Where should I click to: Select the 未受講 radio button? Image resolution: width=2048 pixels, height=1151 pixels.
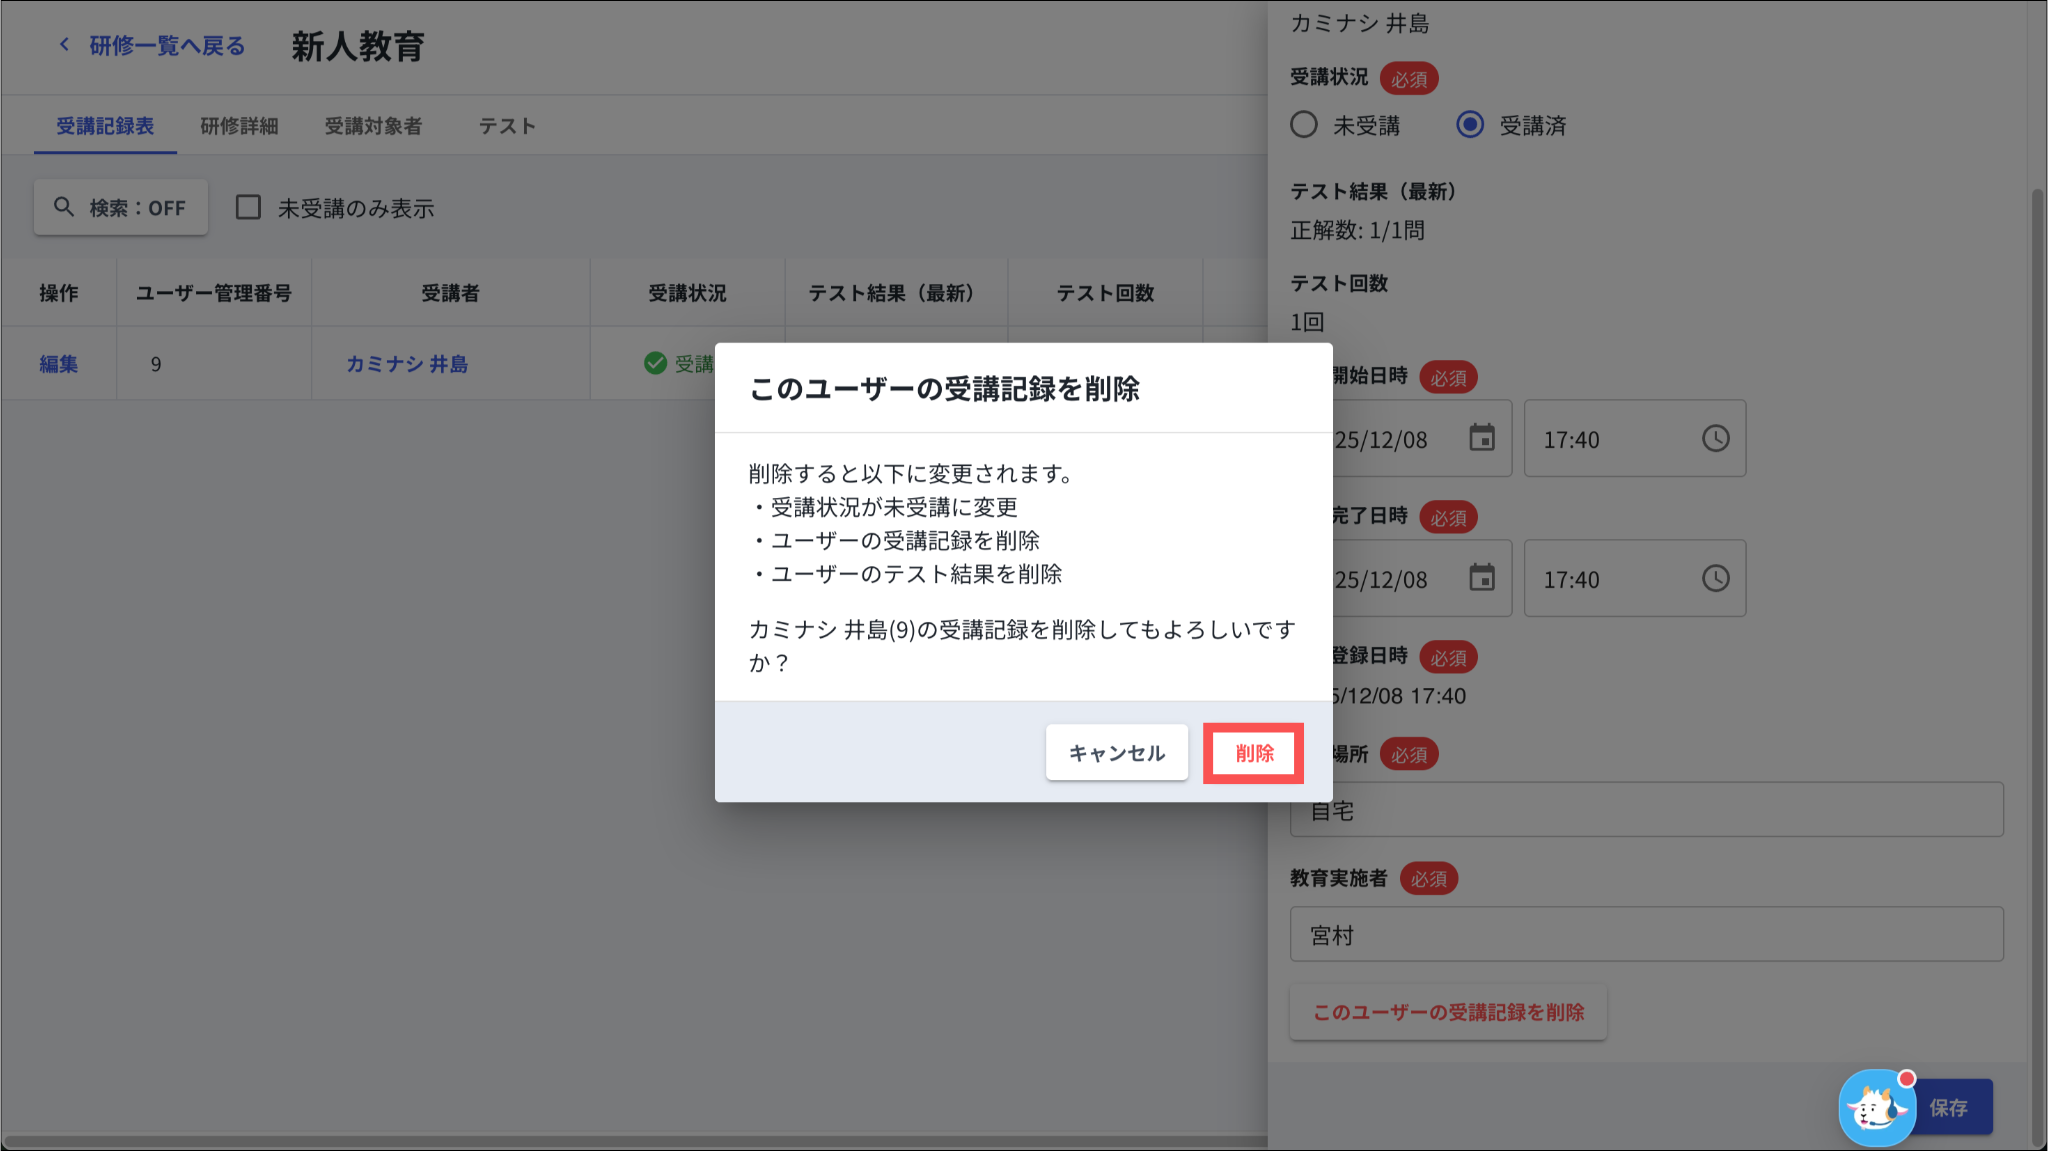click(1303, 125)
